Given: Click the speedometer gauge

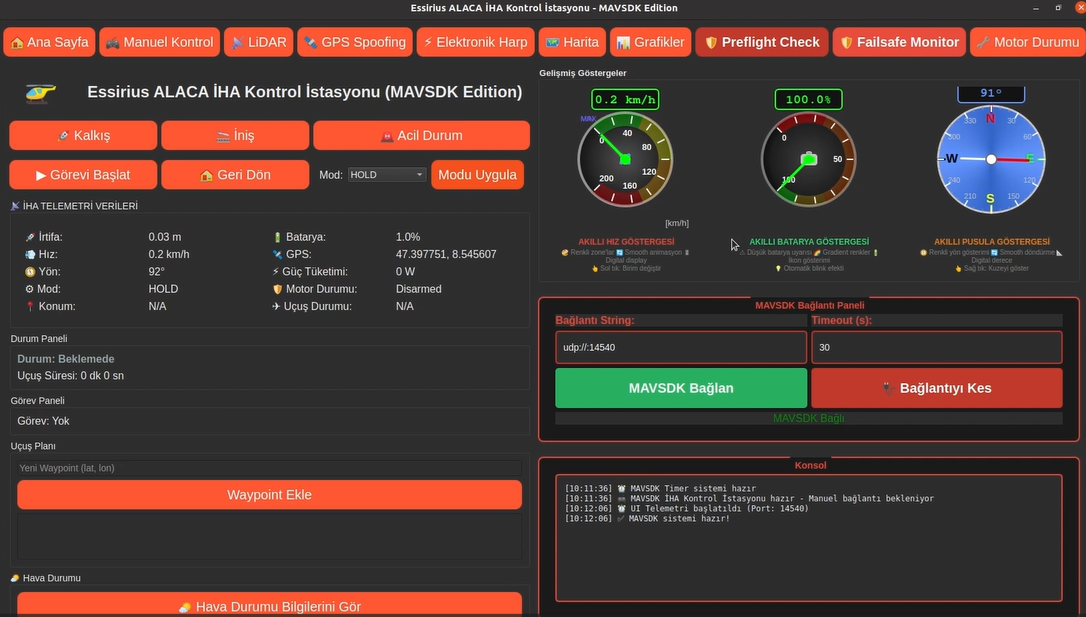Looking at the screenshot, I should (x=625, y=159).
